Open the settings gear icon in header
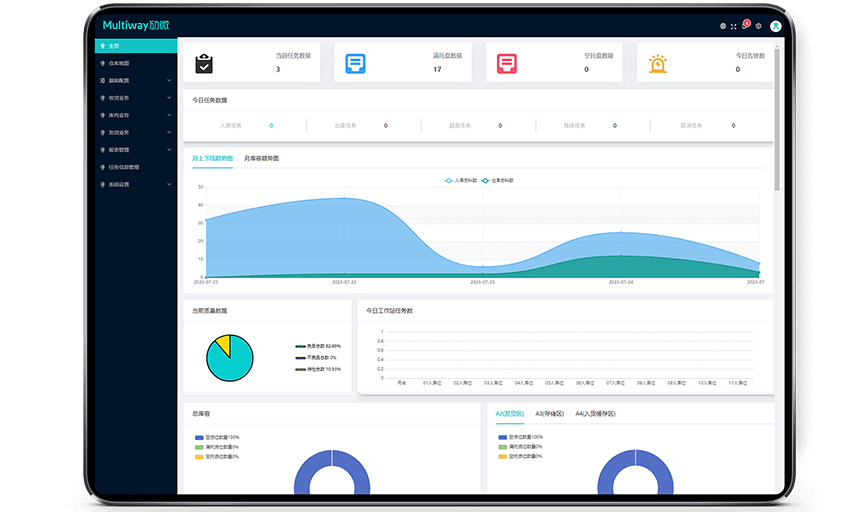 coord(758,25)
